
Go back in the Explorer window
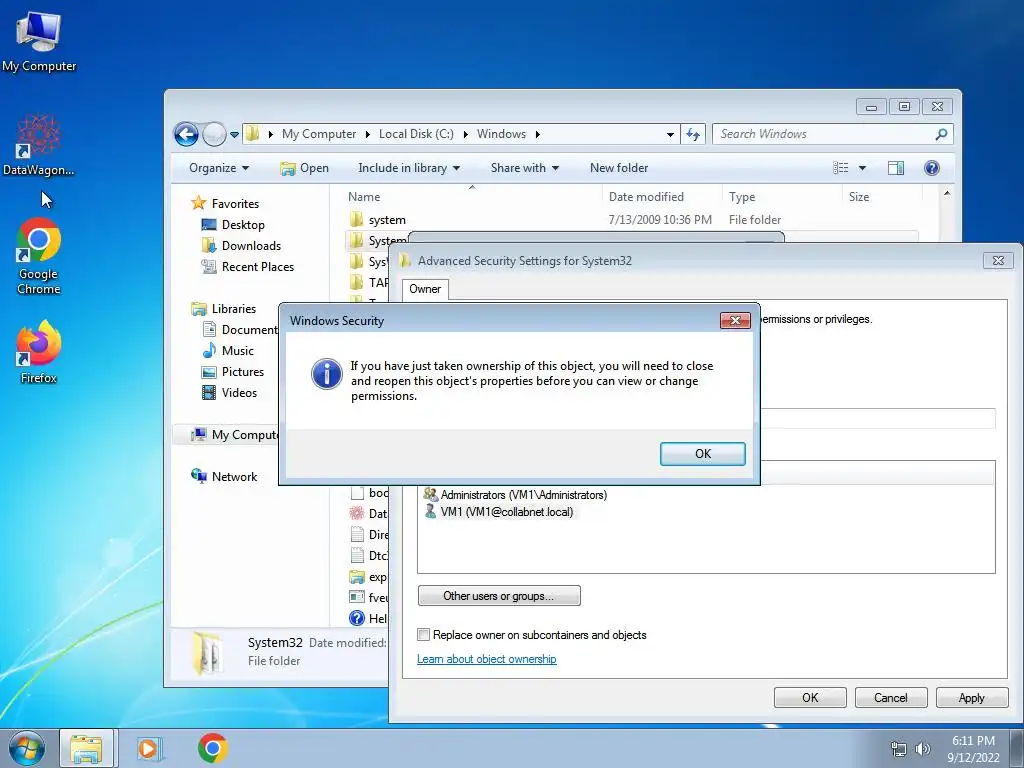pyautogui.click(x=186, y=135)
